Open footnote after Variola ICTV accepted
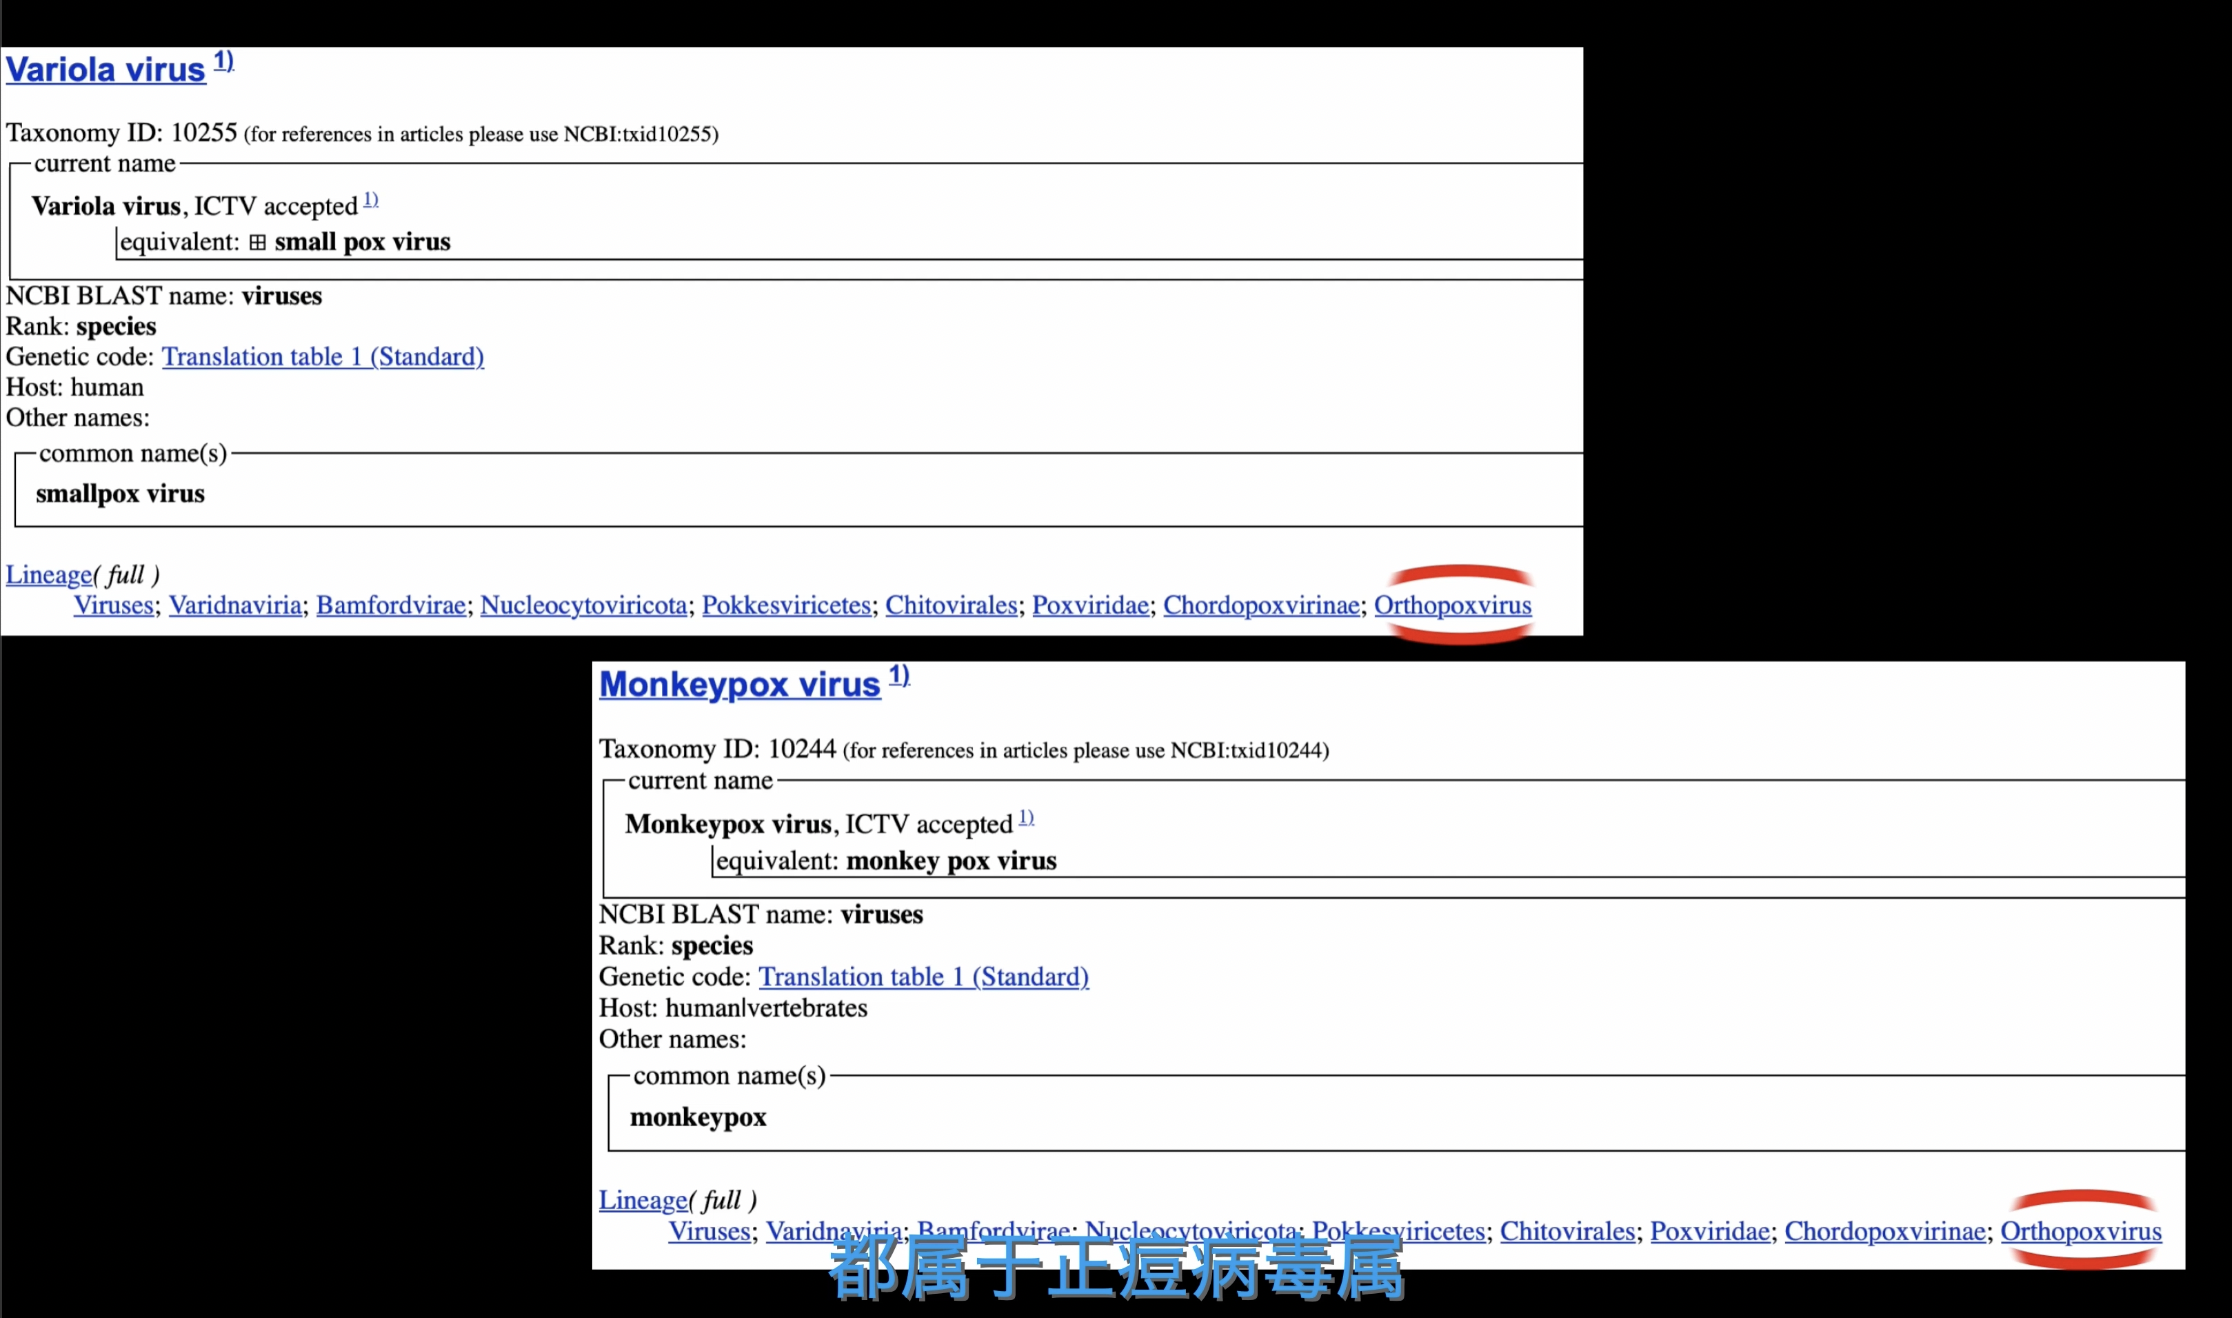2232x1318 pixels. click(370, 200)
